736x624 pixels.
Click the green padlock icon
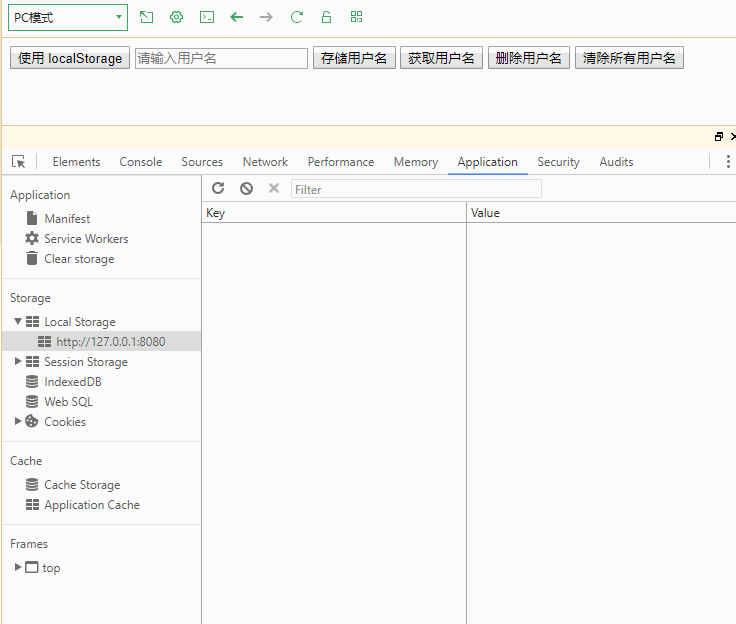326,17
